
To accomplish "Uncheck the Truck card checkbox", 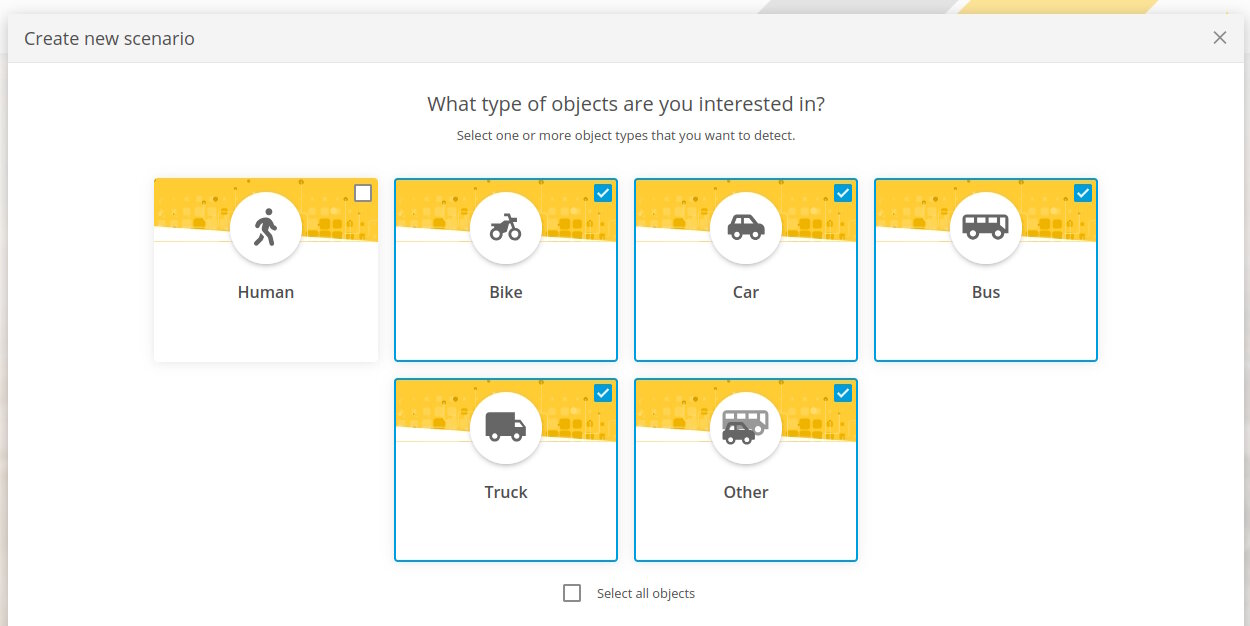I will [603, 393].
